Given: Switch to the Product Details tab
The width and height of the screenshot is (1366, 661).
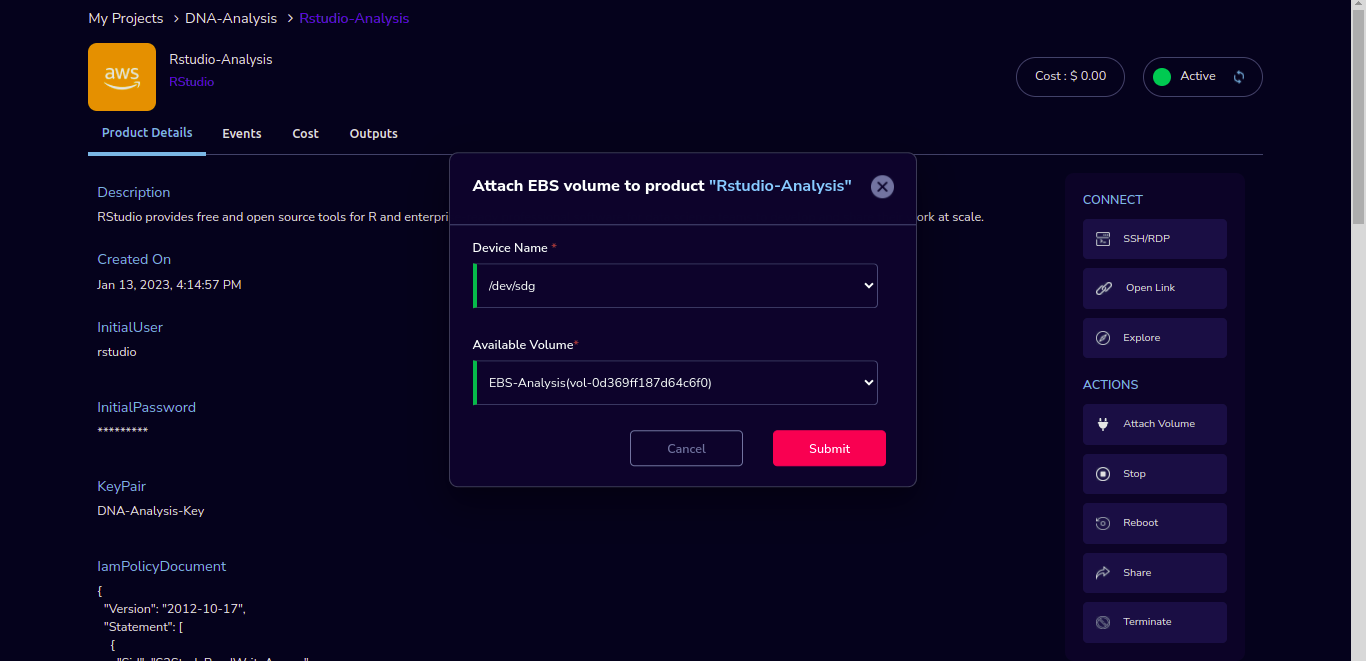Looking at the screenshot, I should (147, 133).
